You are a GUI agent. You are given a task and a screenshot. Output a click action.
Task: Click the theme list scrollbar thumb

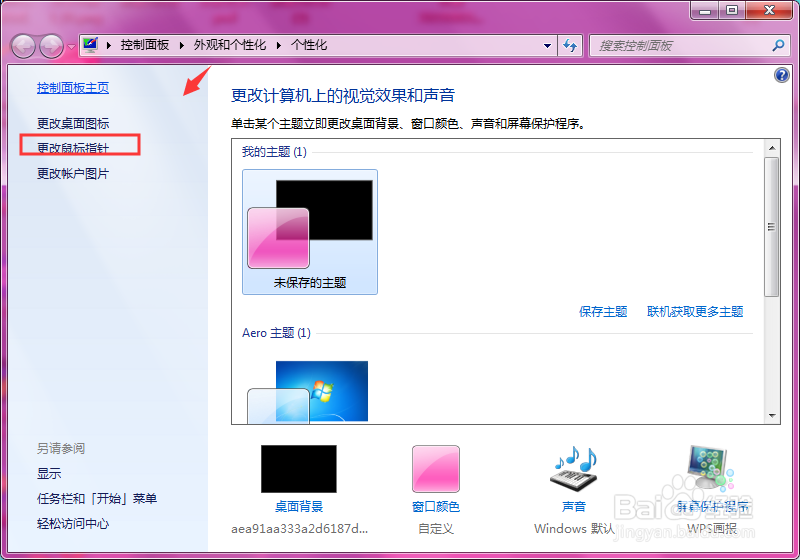click(x=771, y=226)
